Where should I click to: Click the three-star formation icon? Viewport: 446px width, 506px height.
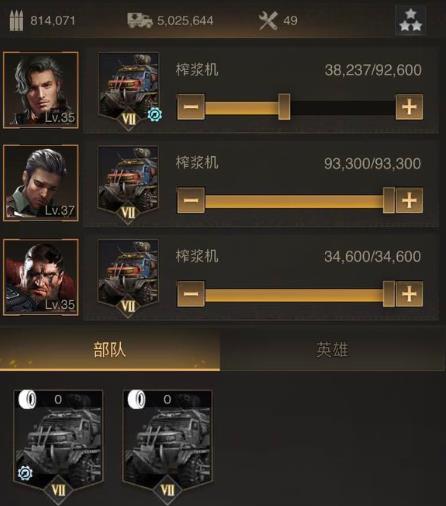click(410, 20)
